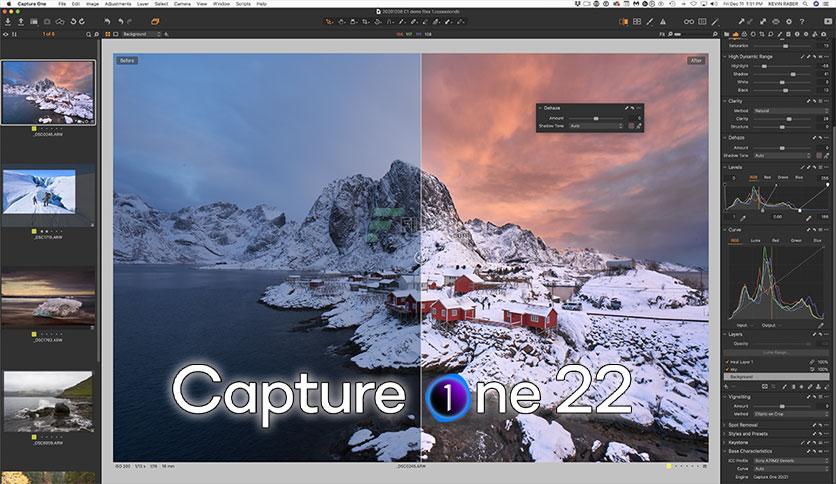This screenshot has height=484, width=836.
Task: Toggle the exposure warning triangle icon
Action: [663, 22]
